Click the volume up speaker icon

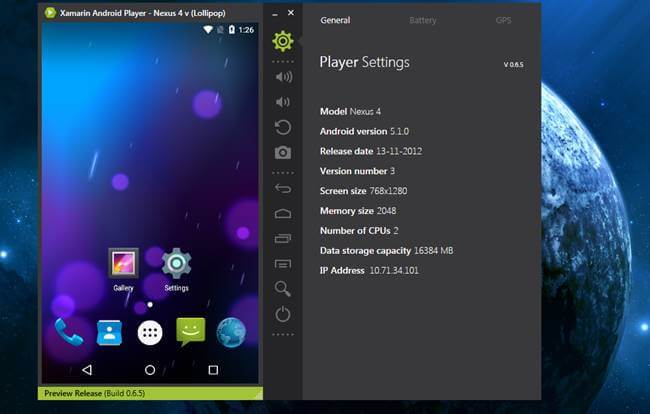[x=284, y=77]
